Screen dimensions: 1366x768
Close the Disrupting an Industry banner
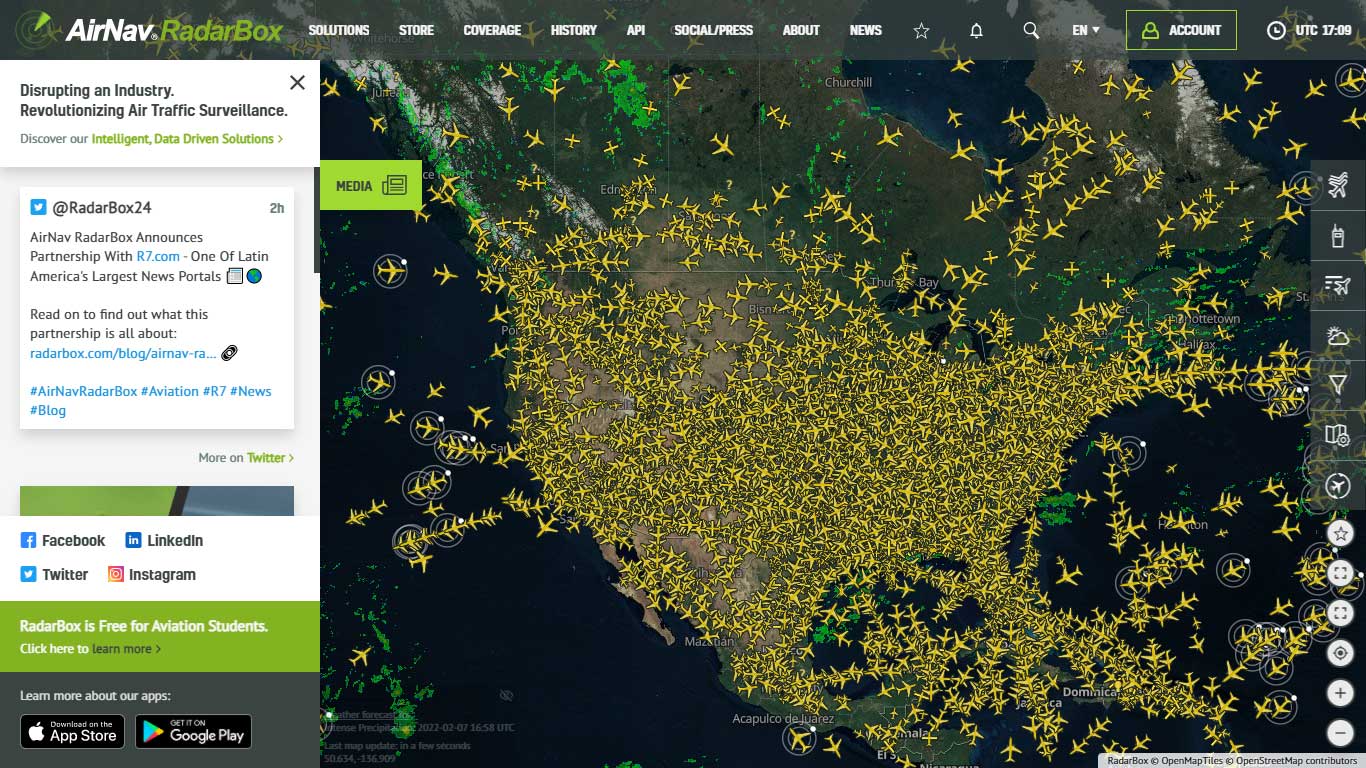pyautogui.click(x=297, y=82)
